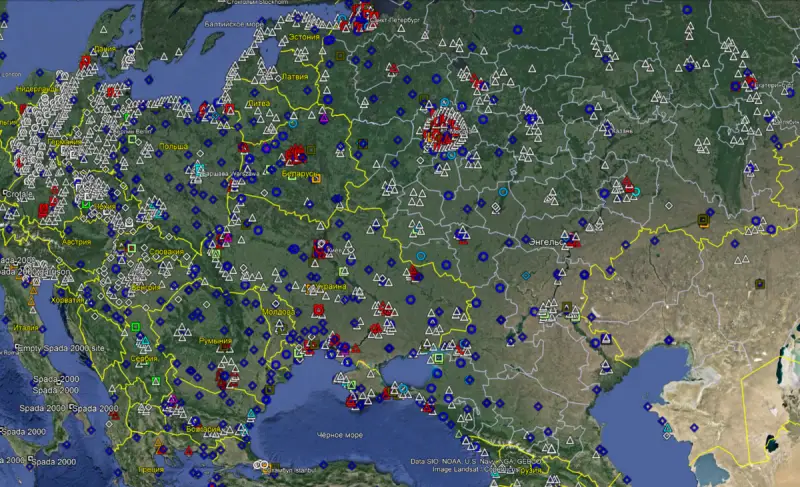Click the red marker beside Энгельс label
The width and height of the screenshot is (800, 487).
click(573, 241)
